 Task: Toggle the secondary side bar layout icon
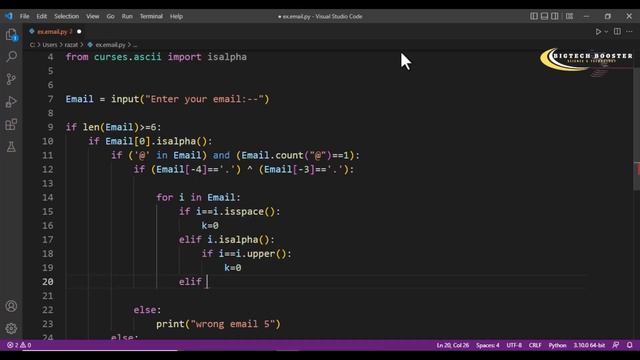[x=555, y=16]
